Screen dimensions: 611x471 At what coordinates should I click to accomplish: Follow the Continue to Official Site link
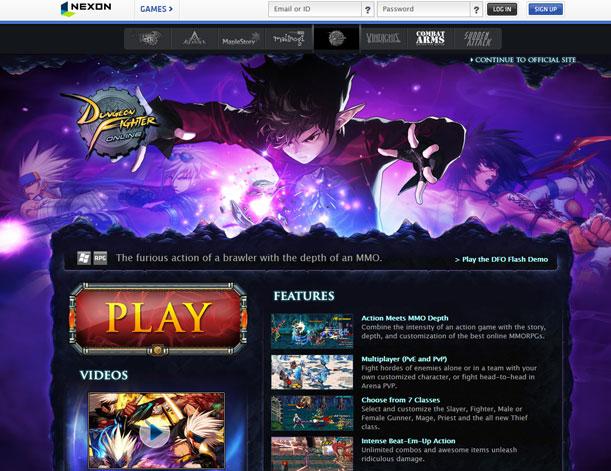click(523, 60)
